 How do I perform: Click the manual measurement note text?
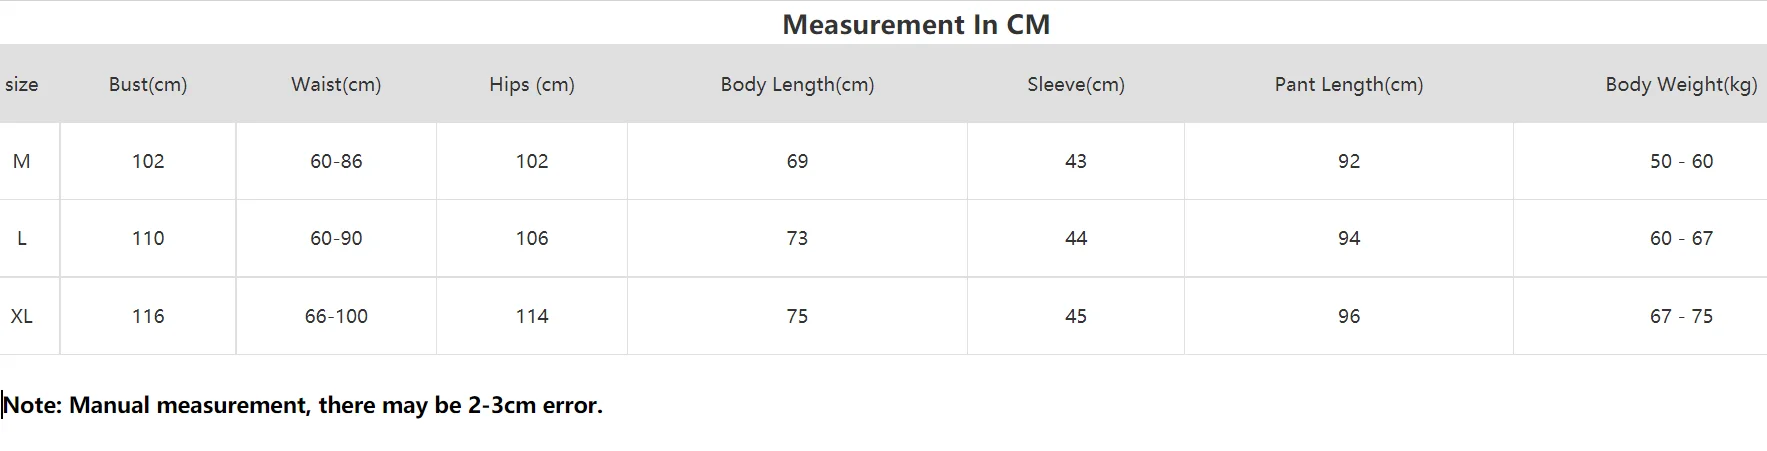coord(303,405)
